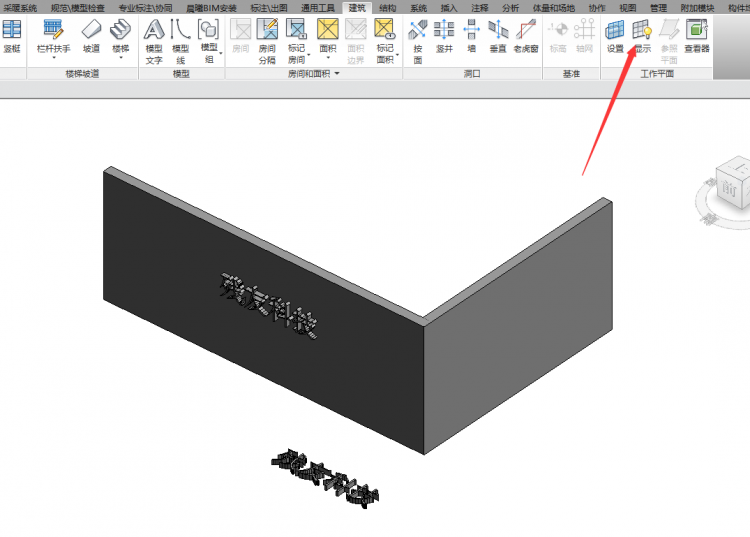This screenshot has height=537, width=750.
Task: Choose the 老虎窗 dormer opening tool
Action: 526,36
